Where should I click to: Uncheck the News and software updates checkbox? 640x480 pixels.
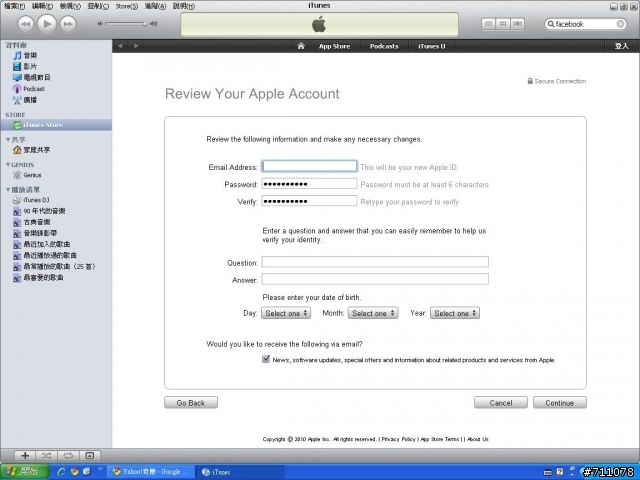pyautogui.click(x=266, y=359)
